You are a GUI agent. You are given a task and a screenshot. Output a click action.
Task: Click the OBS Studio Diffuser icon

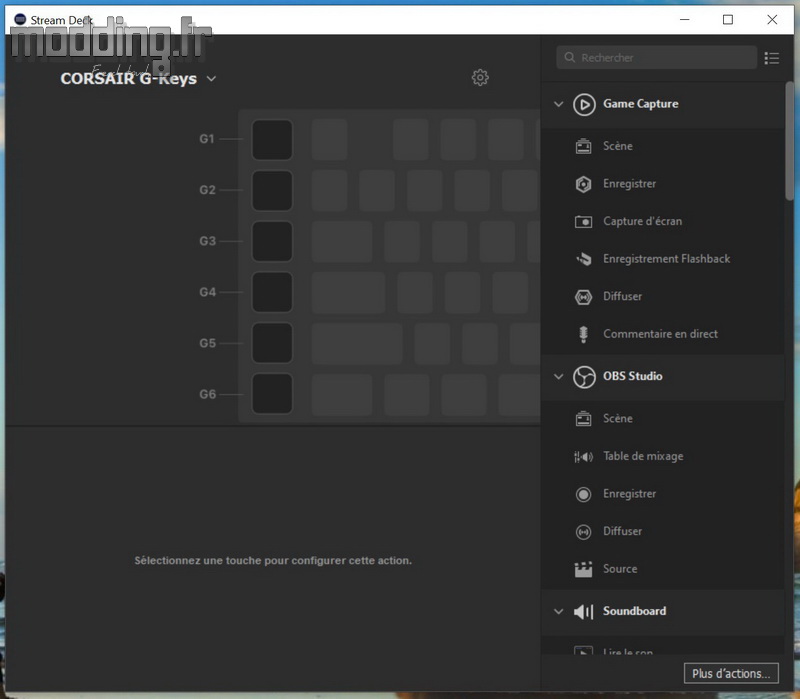pos(583,532)
